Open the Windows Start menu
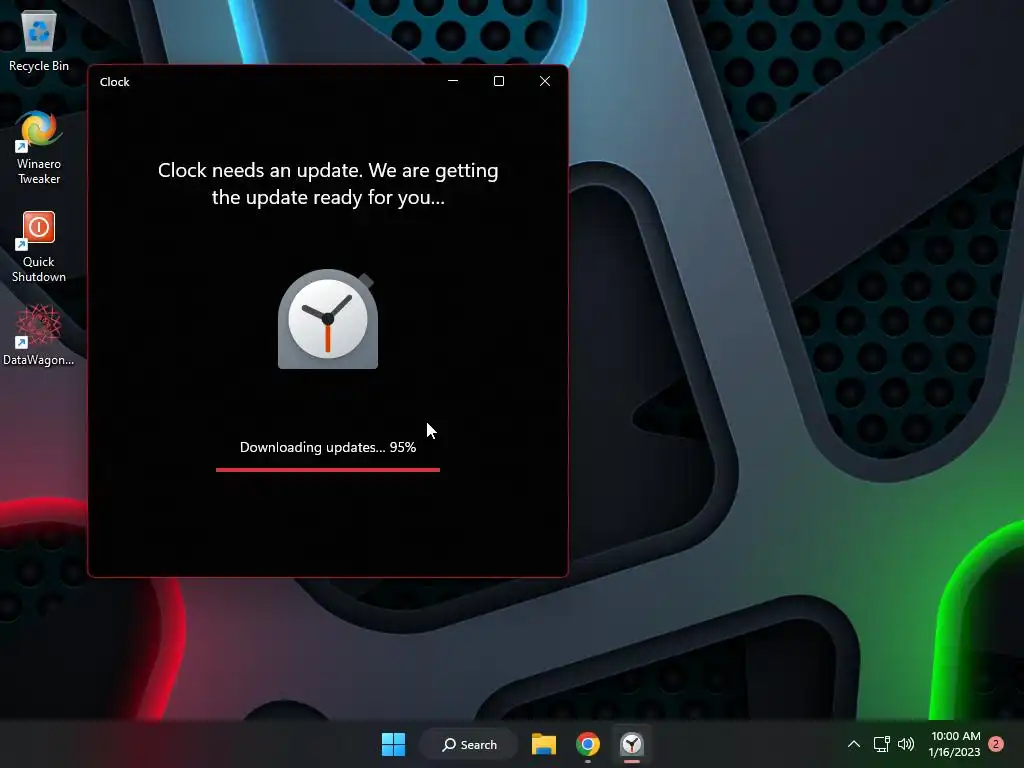The width and height of the screenshot is (1024, 768). click(x=393, y=744)
